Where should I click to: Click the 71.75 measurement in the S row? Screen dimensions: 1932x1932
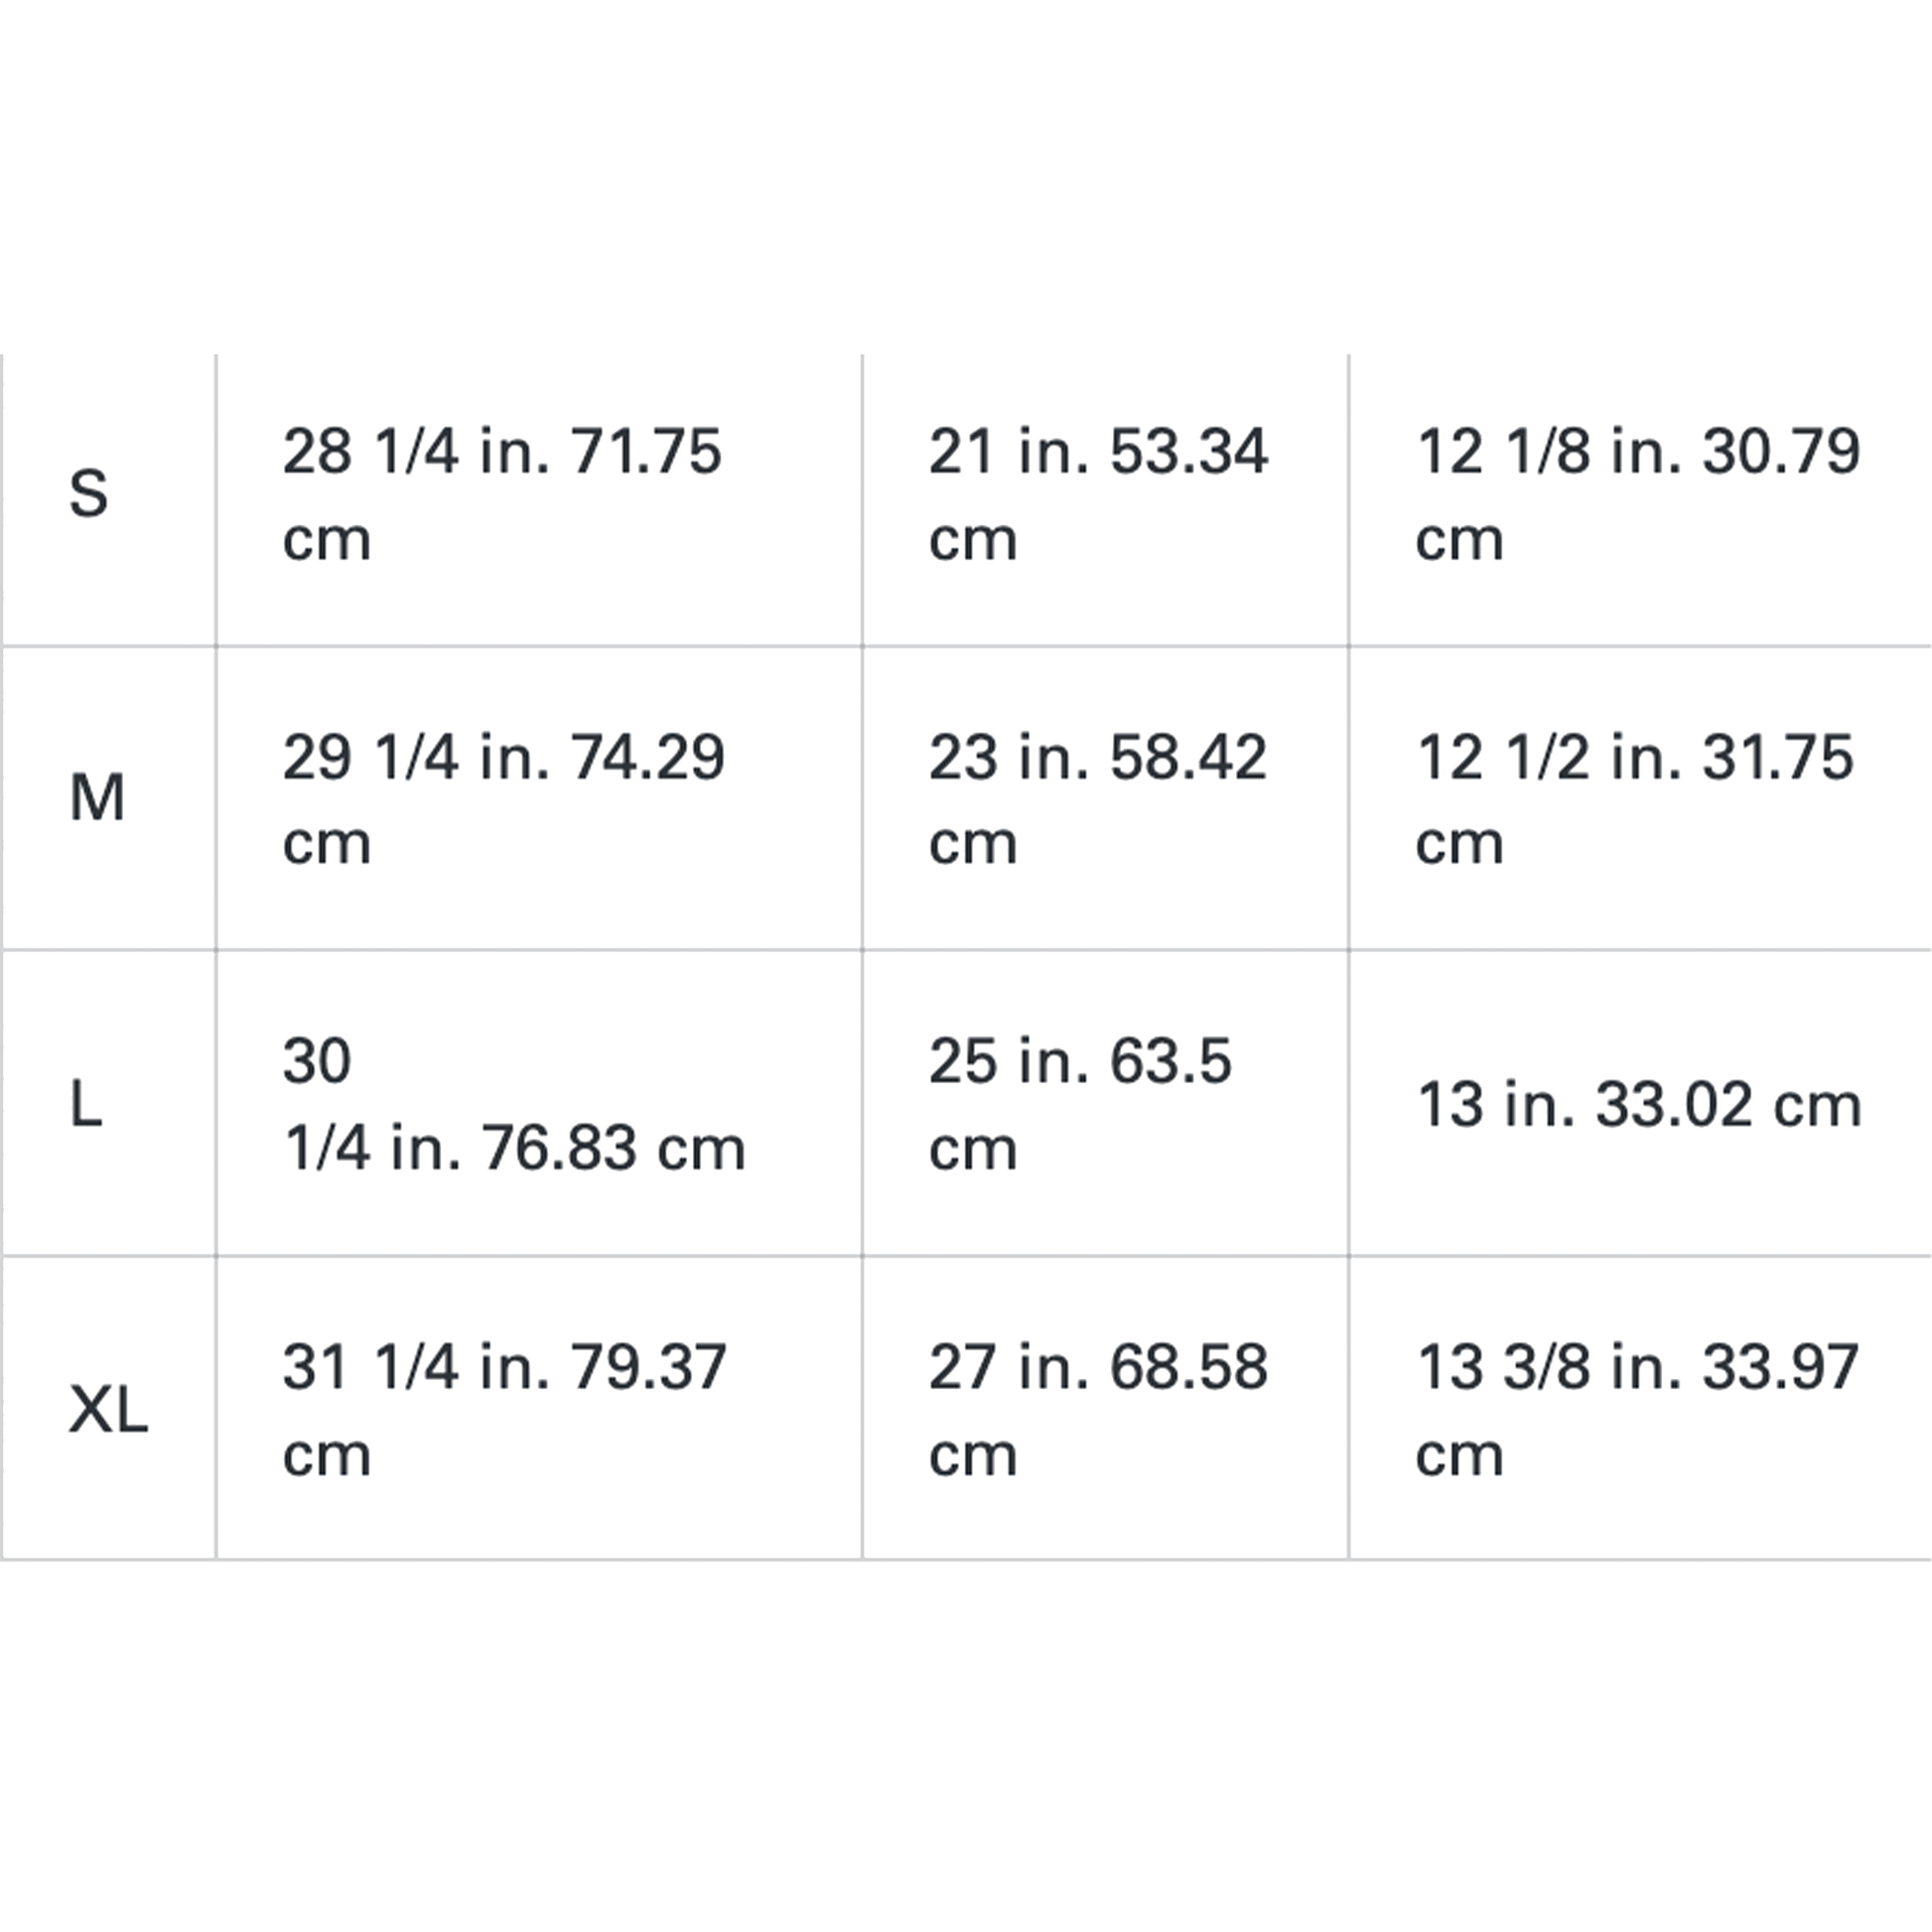click(646, 451)
